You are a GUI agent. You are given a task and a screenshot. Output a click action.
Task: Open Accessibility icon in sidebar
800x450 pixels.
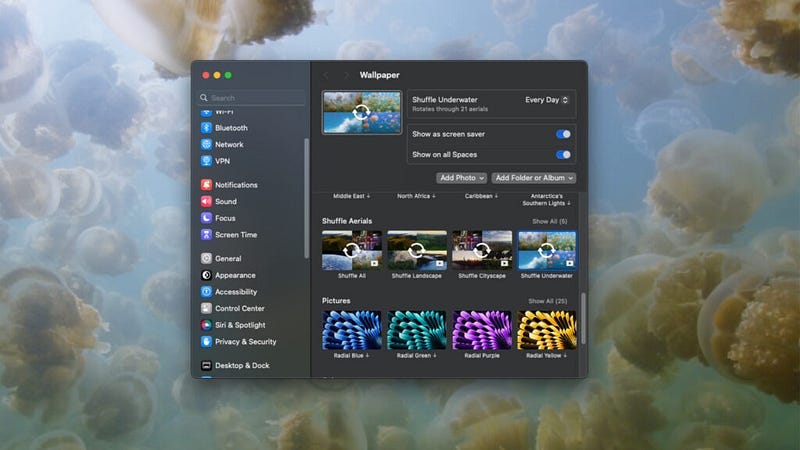click(206, 291)
